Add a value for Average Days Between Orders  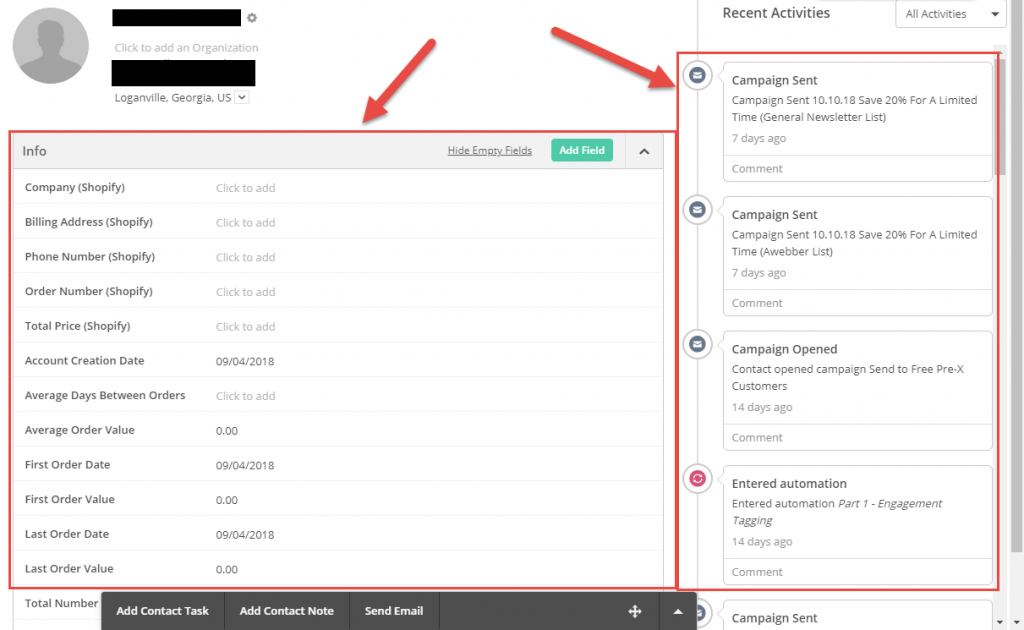246,396
